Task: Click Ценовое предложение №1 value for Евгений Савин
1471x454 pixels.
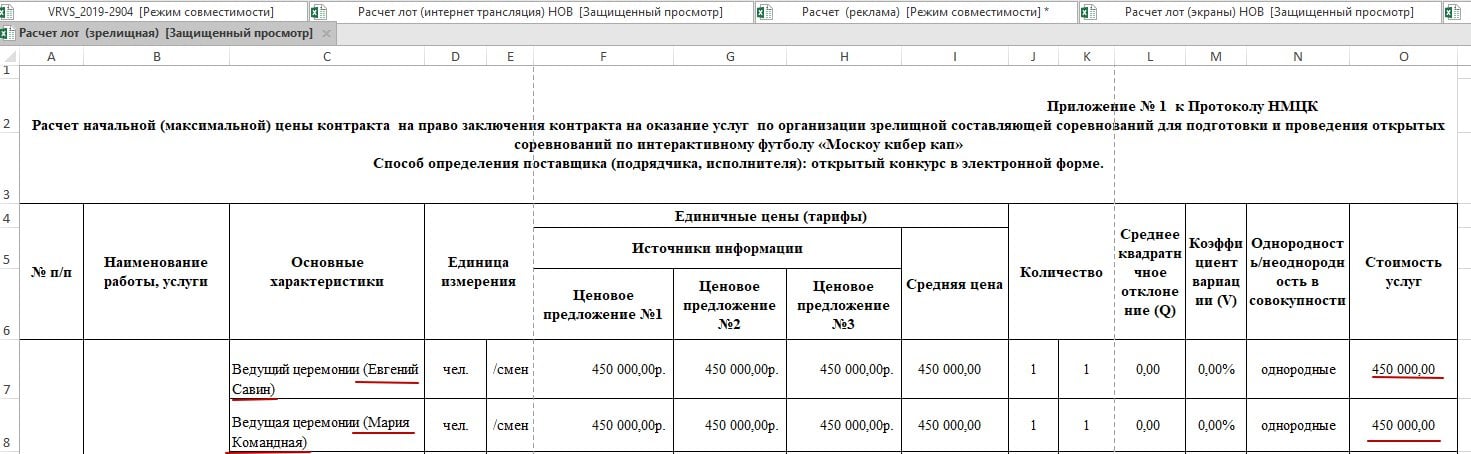Action: coord(603,370)
